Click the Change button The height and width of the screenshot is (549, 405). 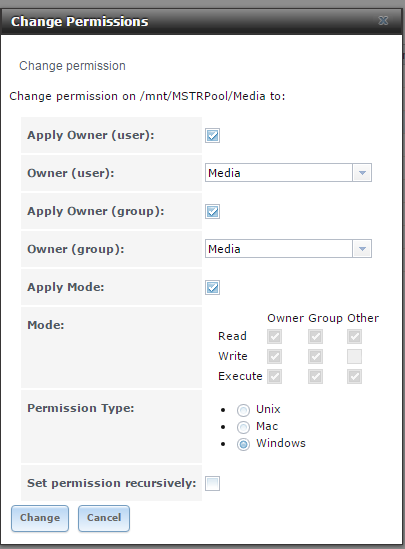(40, 518)
